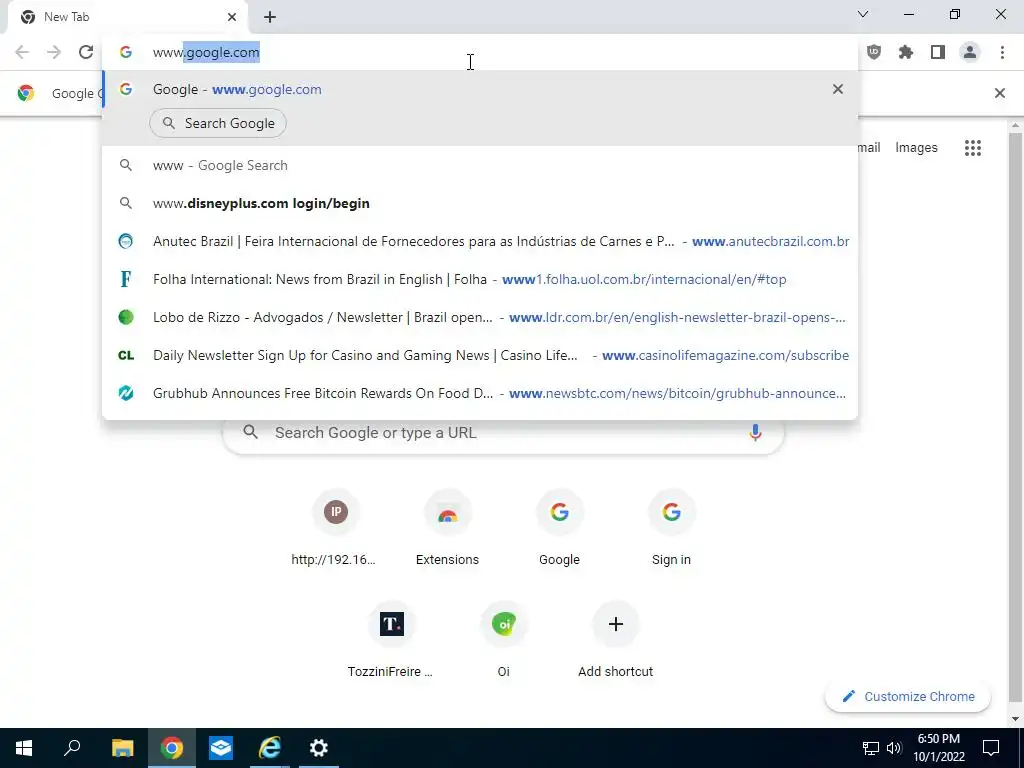
Task: Click the address bar URL text
Action: (206, 52)
